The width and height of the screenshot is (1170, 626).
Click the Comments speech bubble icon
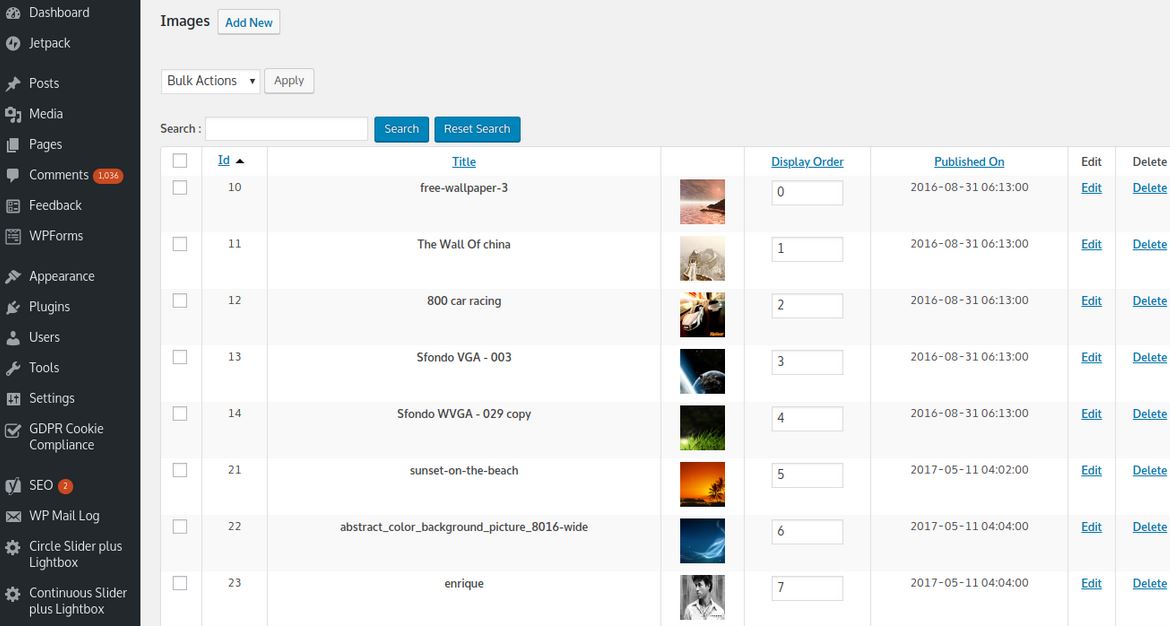coord(13,175)
